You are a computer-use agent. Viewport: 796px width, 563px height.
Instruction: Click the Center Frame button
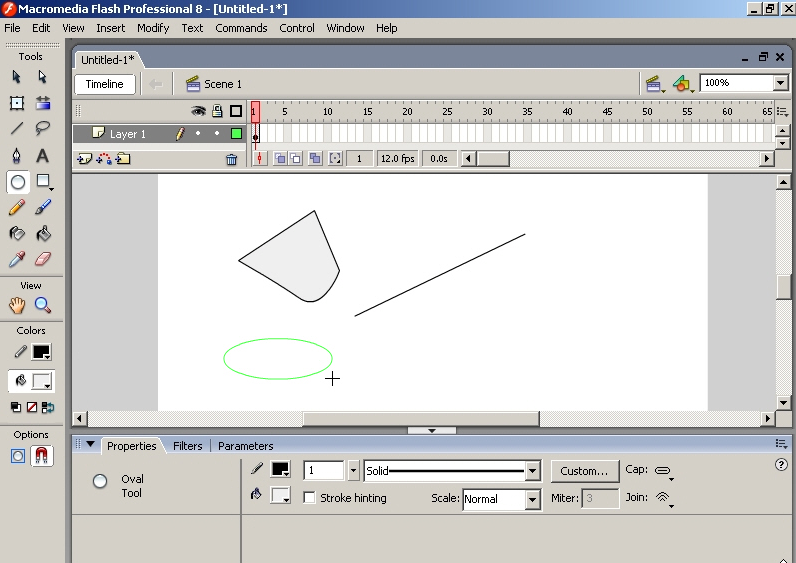click(259, 159)
